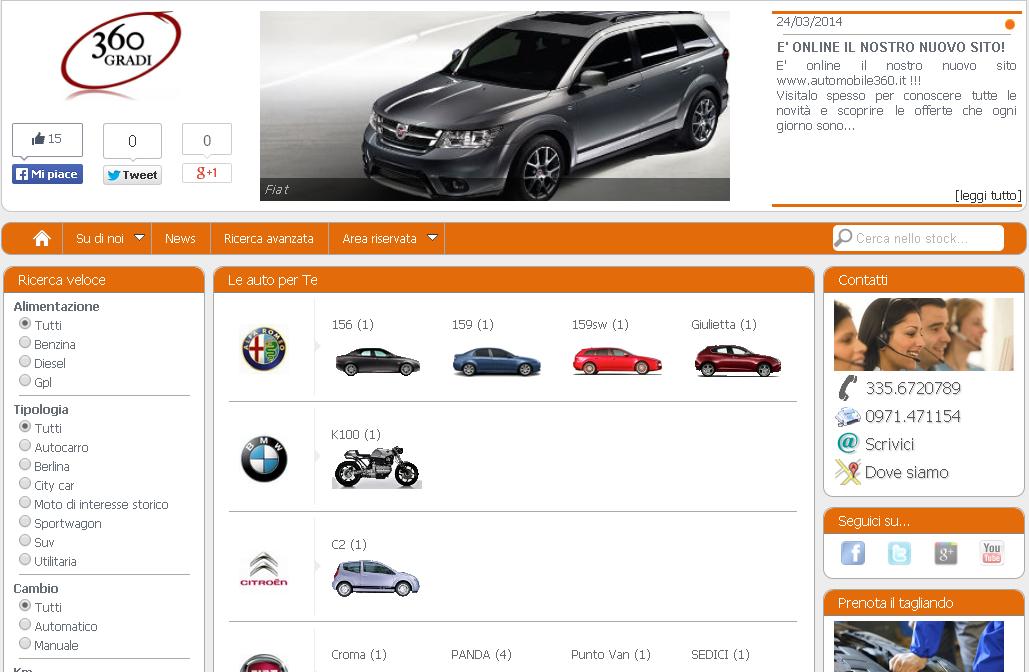Viewport: 1029px width, 672px height.
Task: Select Moto di interesse storico option
Action: [25, 502]
